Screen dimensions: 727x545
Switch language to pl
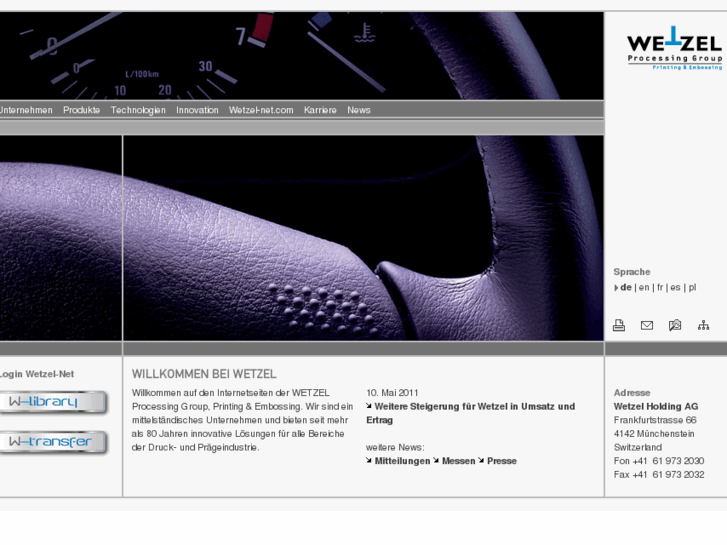pos(692,288)
